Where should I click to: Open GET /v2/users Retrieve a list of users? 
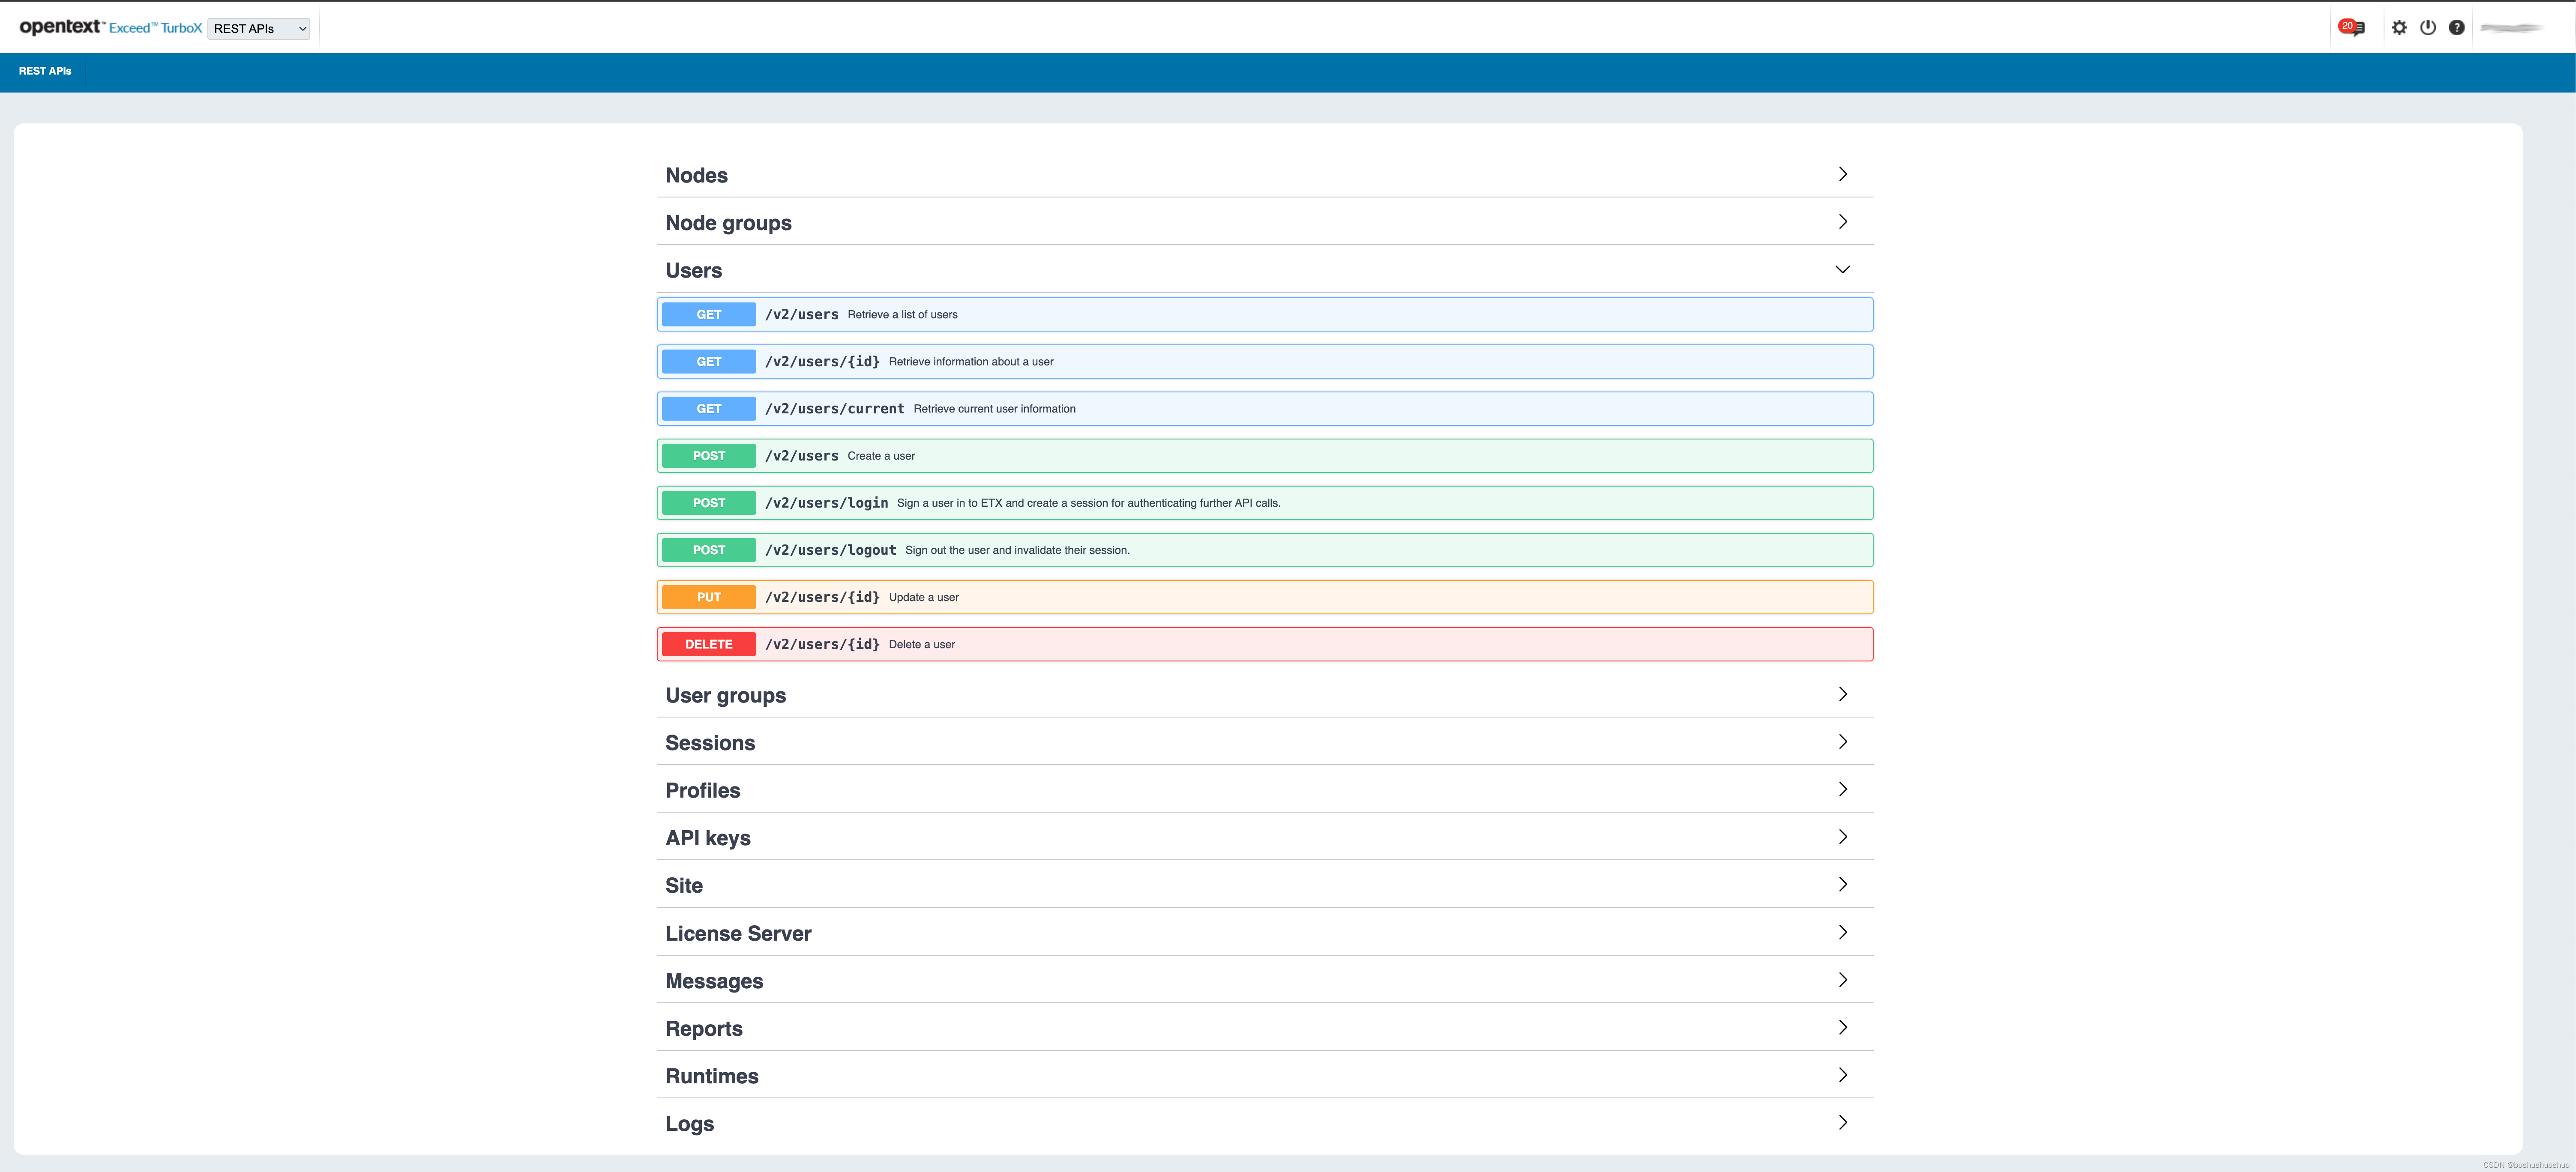tap(1264, 314)
